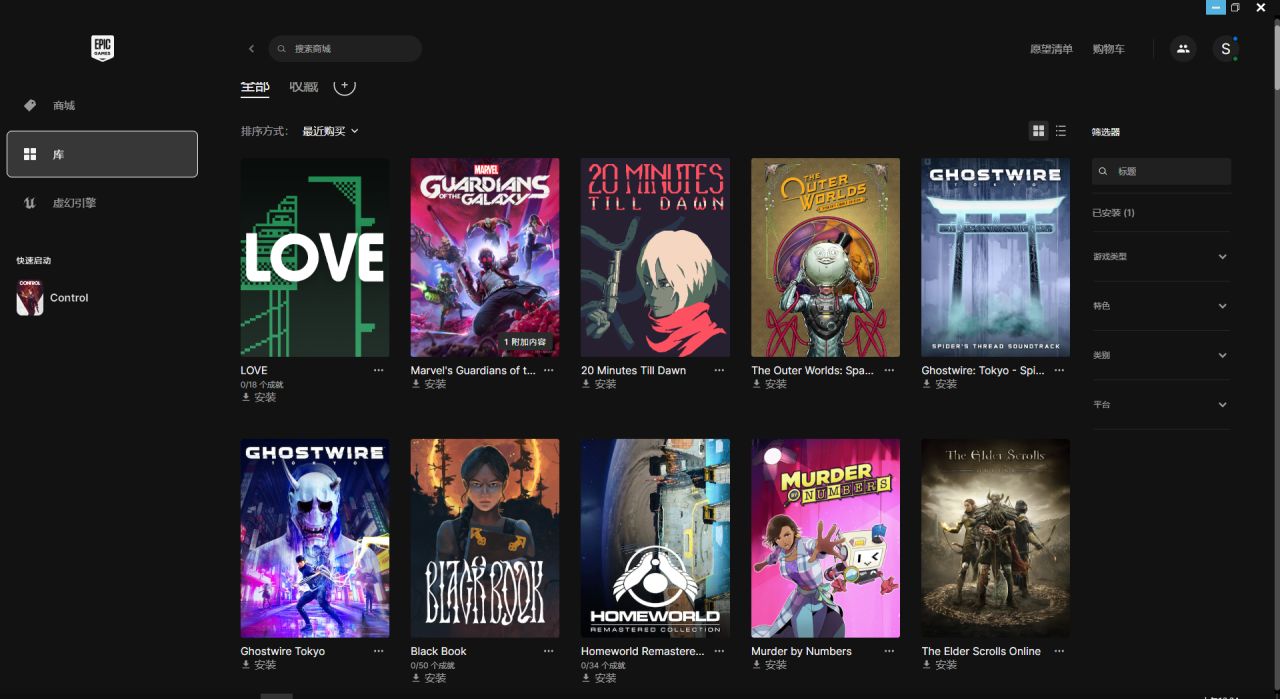This screenshot has width=1280, height=699.
Task: Click the LOVE 0/18 个成就 achievements text
Action: (262, 384)
